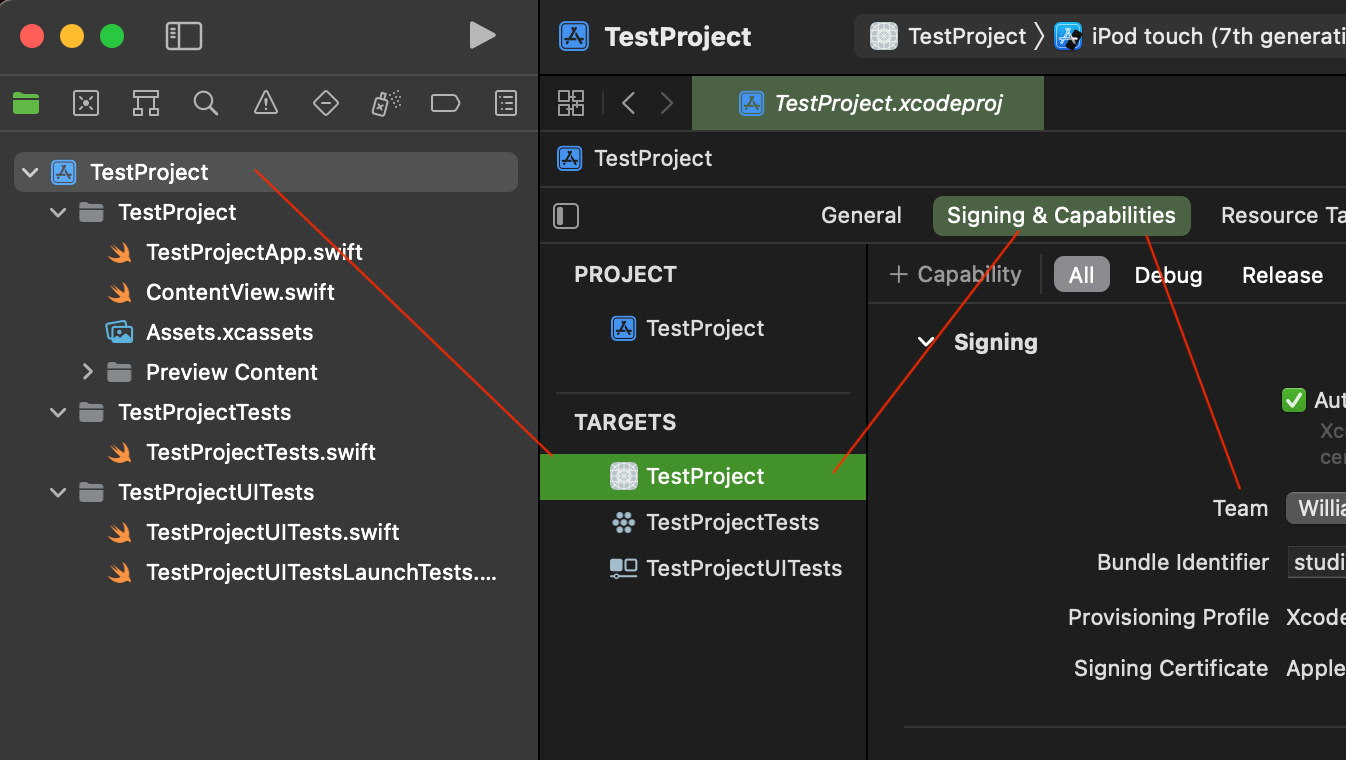Open the Issue navigator warning icon
The image size is (1346, 760).
pyautogui.click(x=265, y=103)
